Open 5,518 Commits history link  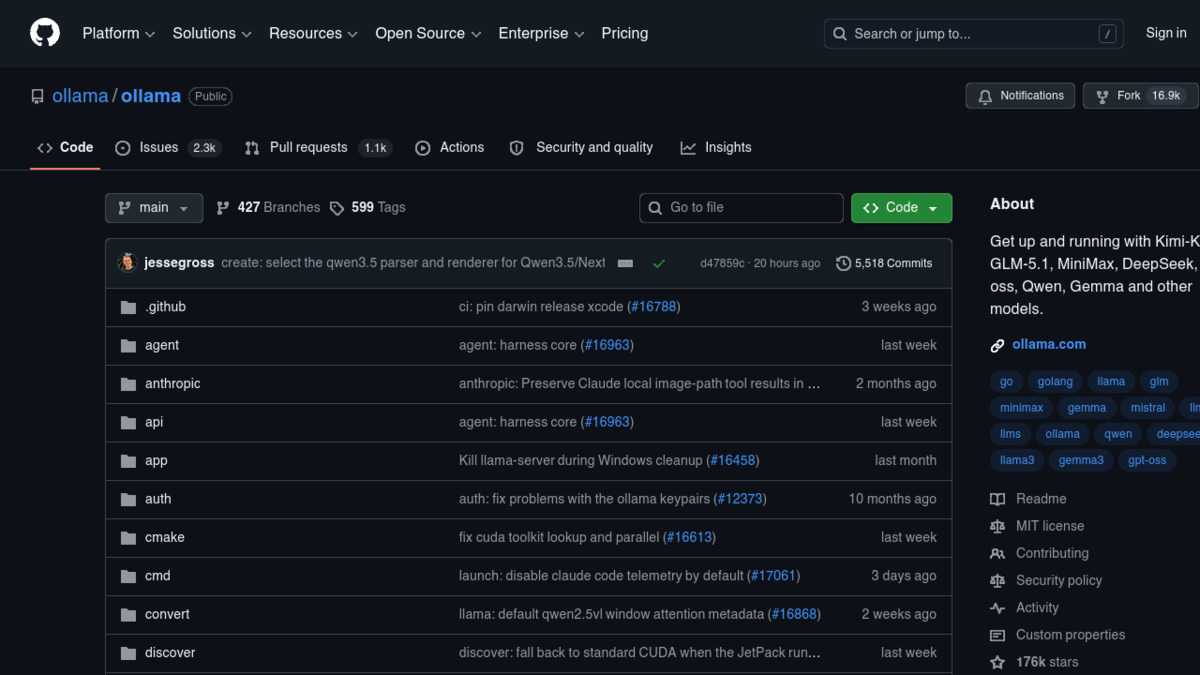coord(884,264)
